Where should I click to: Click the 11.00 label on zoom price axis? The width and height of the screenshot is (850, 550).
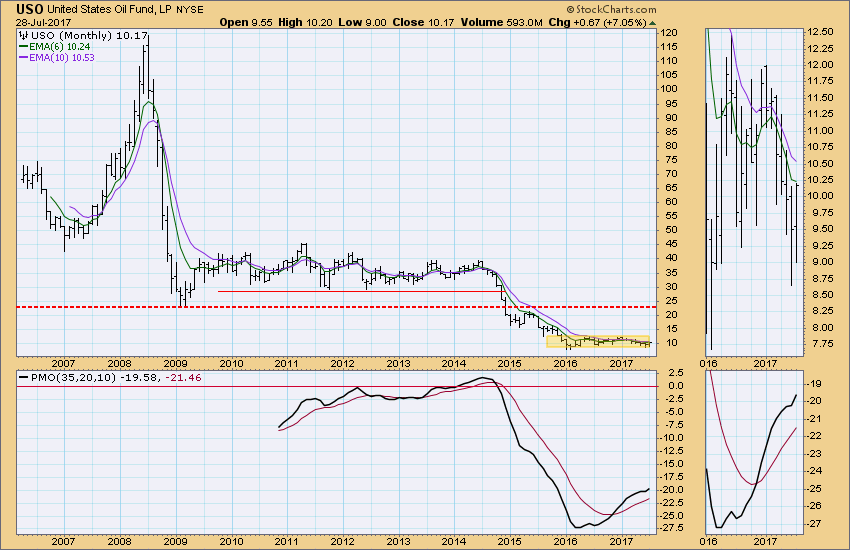820,131
